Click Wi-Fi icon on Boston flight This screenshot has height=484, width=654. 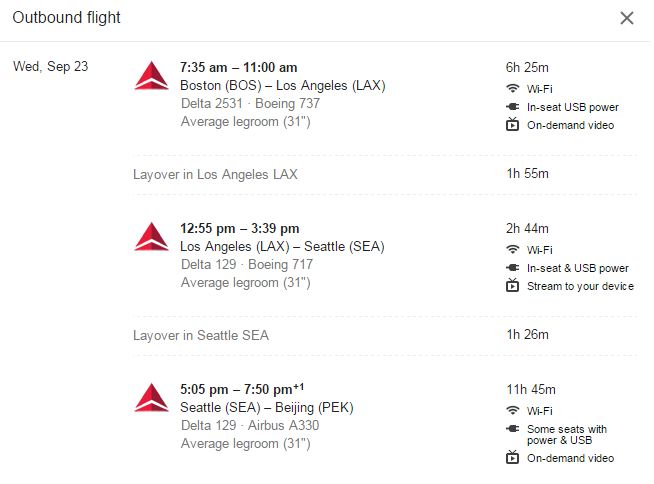point(513,88)
